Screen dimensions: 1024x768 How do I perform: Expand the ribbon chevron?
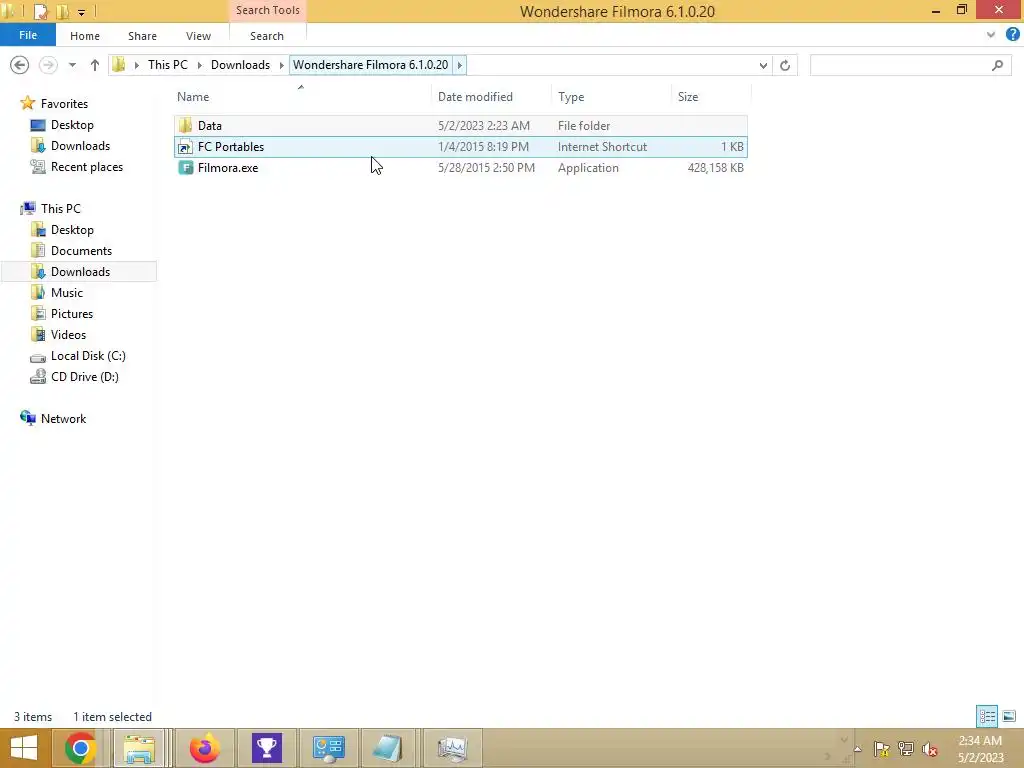[990, 35]
